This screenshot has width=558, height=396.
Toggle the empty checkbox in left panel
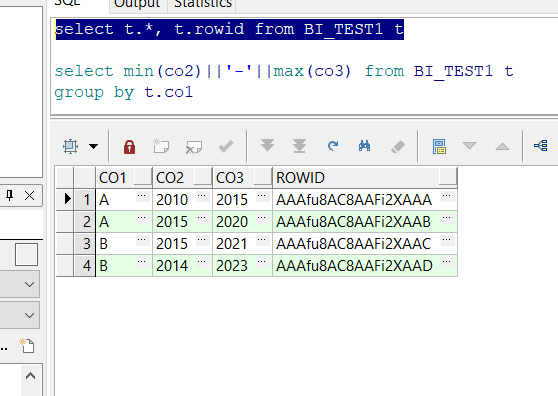click(26, 254)
